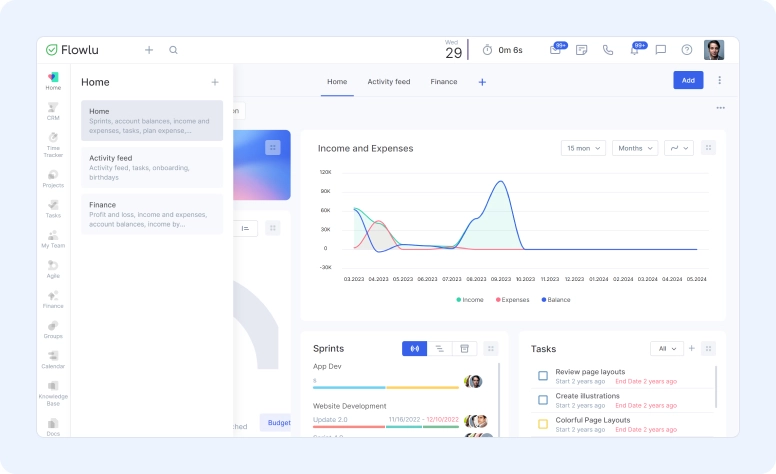Open My Team in sidebar
This screenshot has width=776, height=474.
click(x=53, y=239)
